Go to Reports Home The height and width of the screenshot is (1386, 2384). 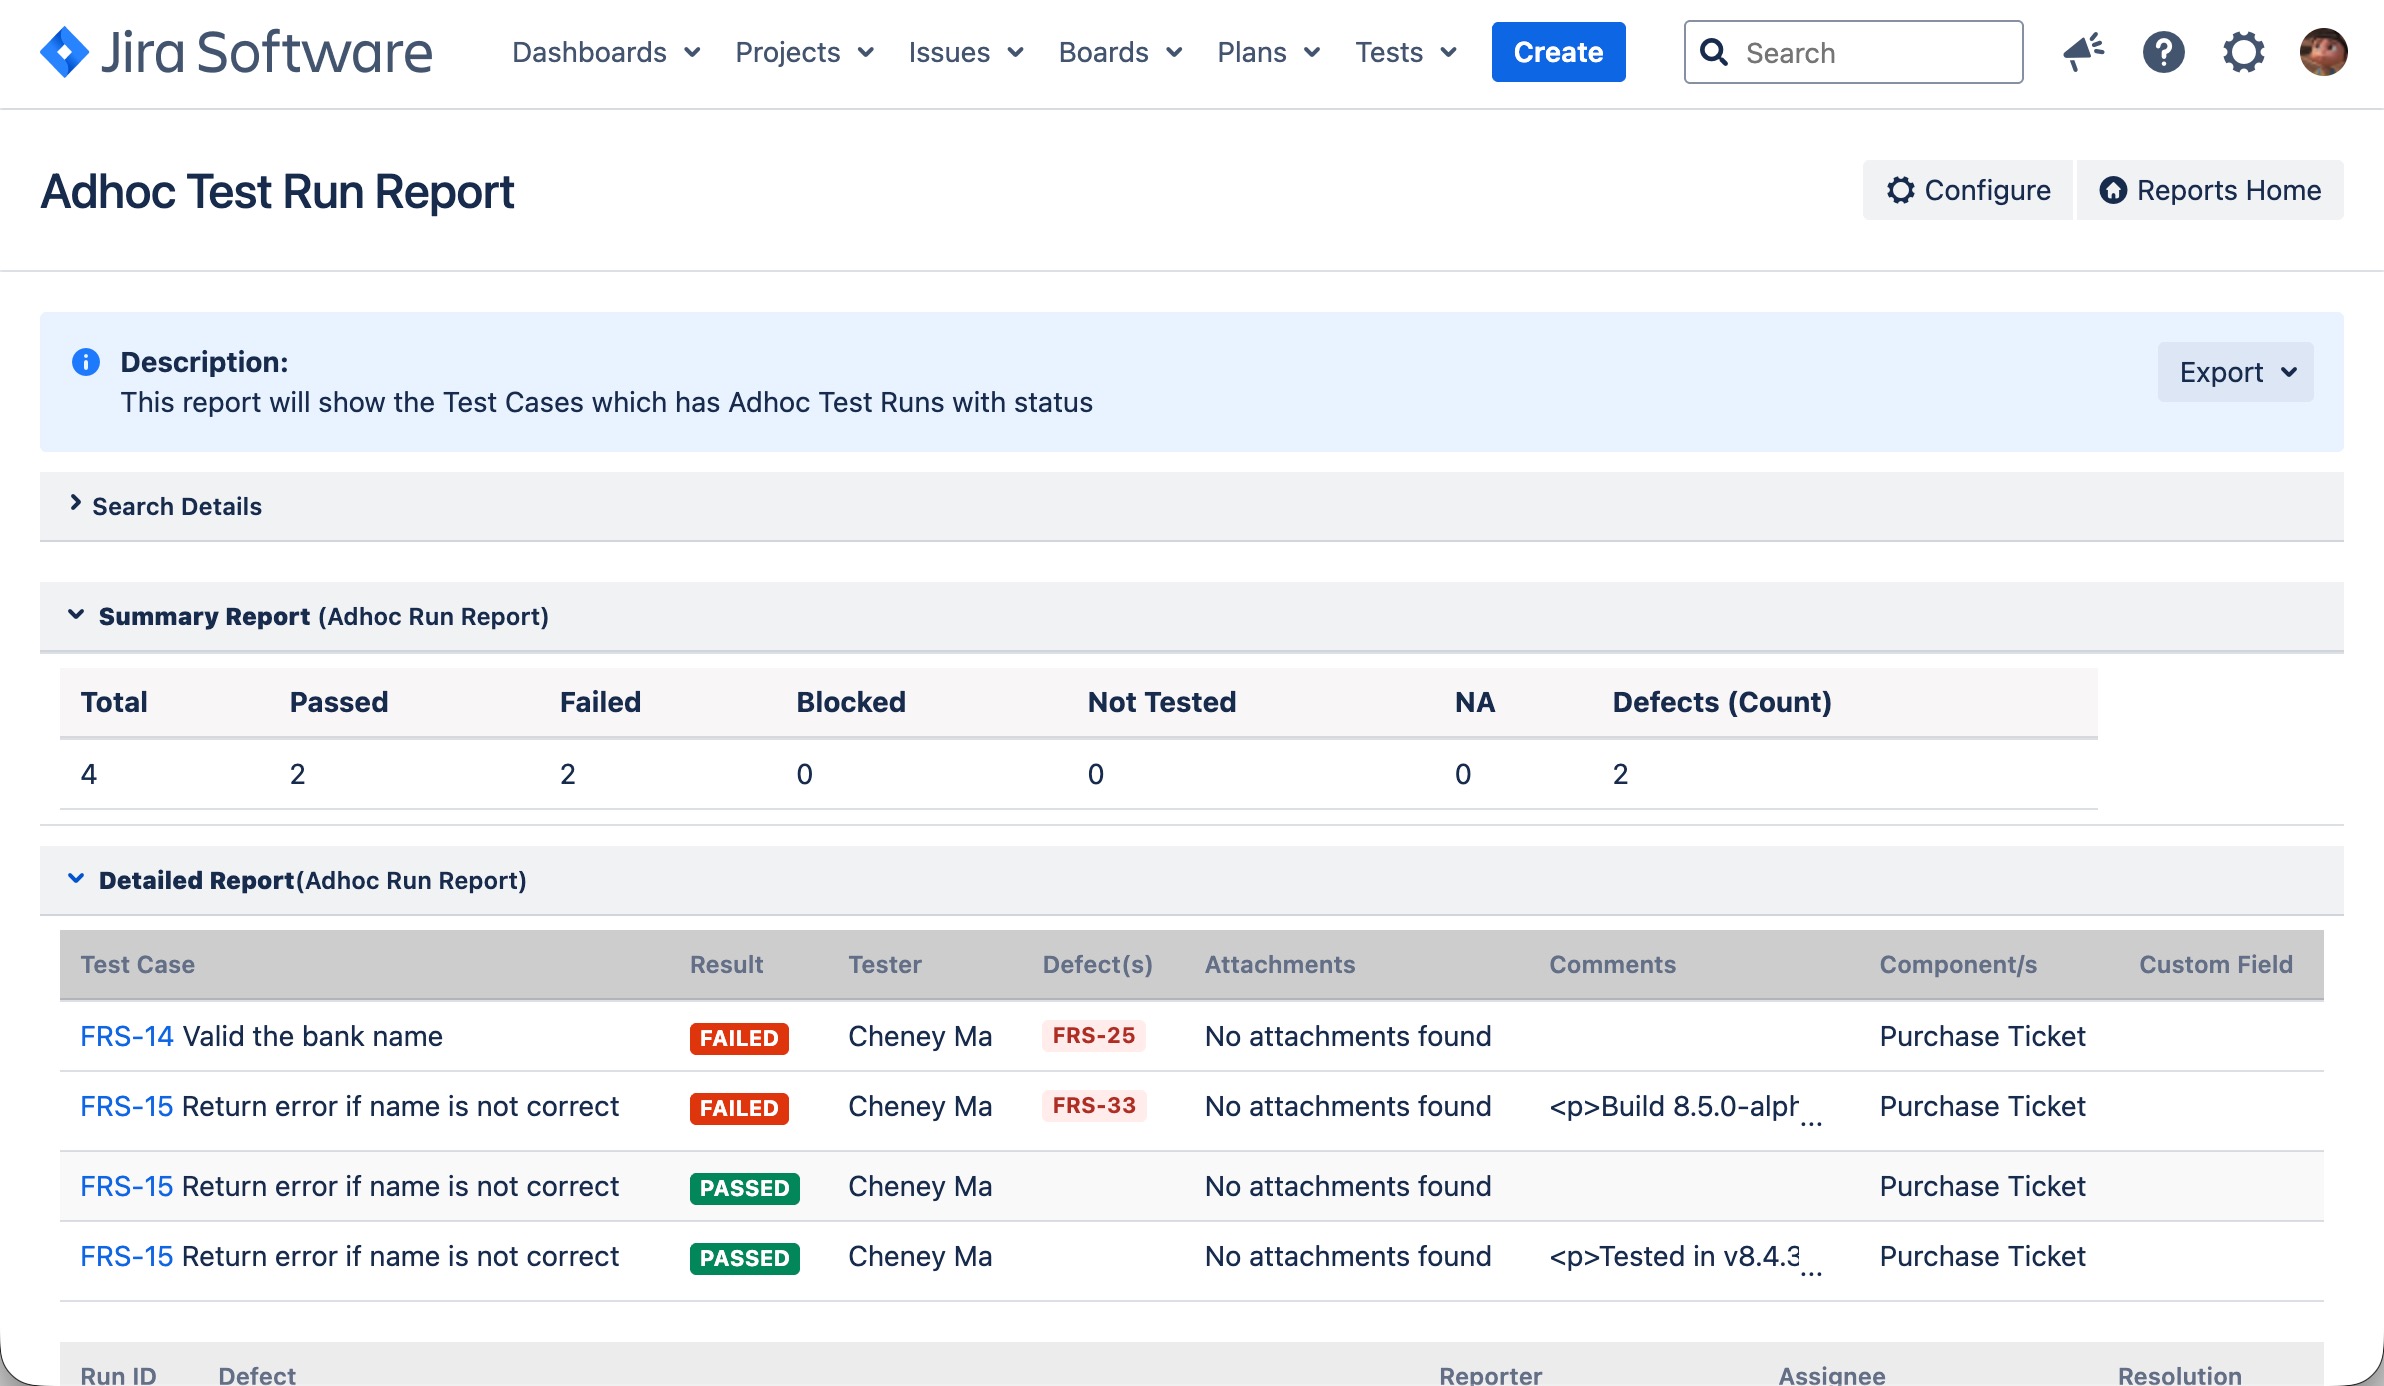[x=2210, y=190]
